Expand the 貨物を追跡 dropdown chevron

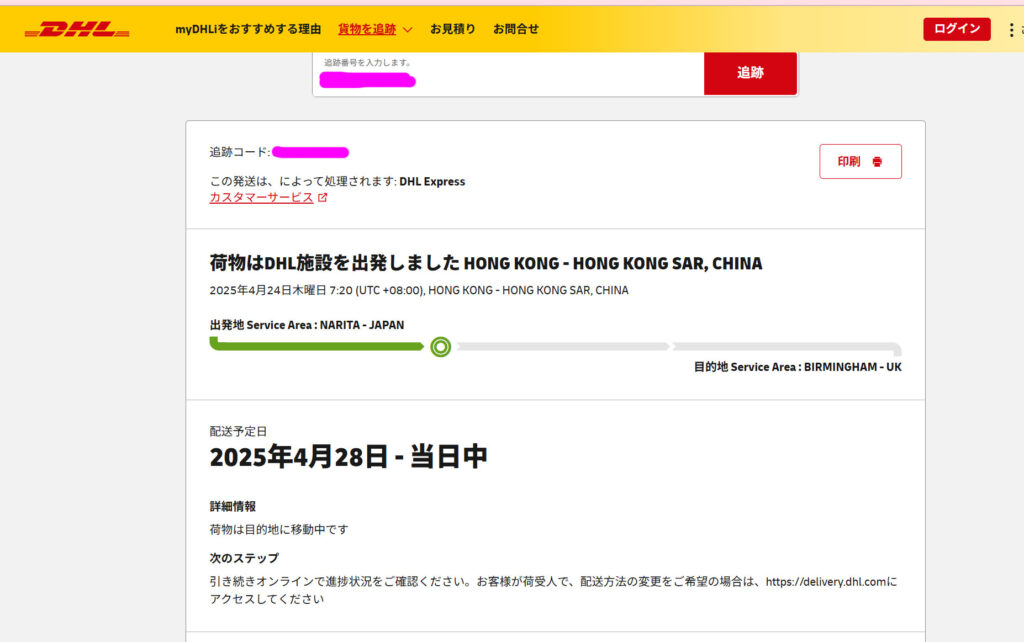click(x=408, y=30)
